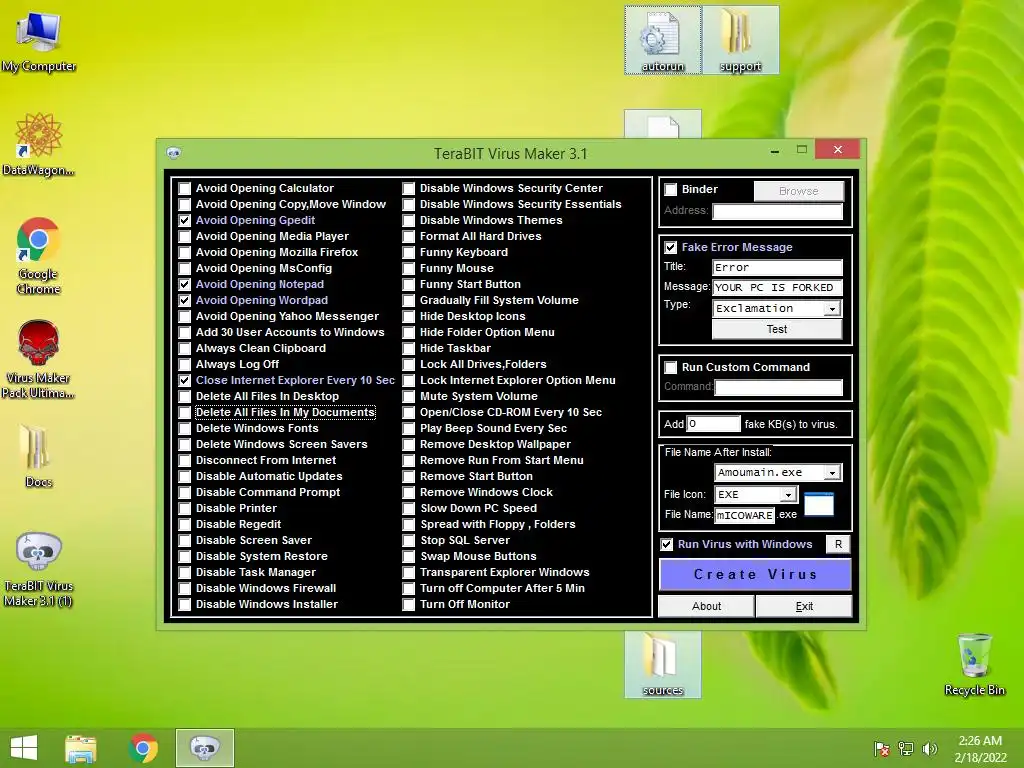Select Google Chrome desktop shortcut
This screenshot has height=768, width=1024.
[39, 255]
